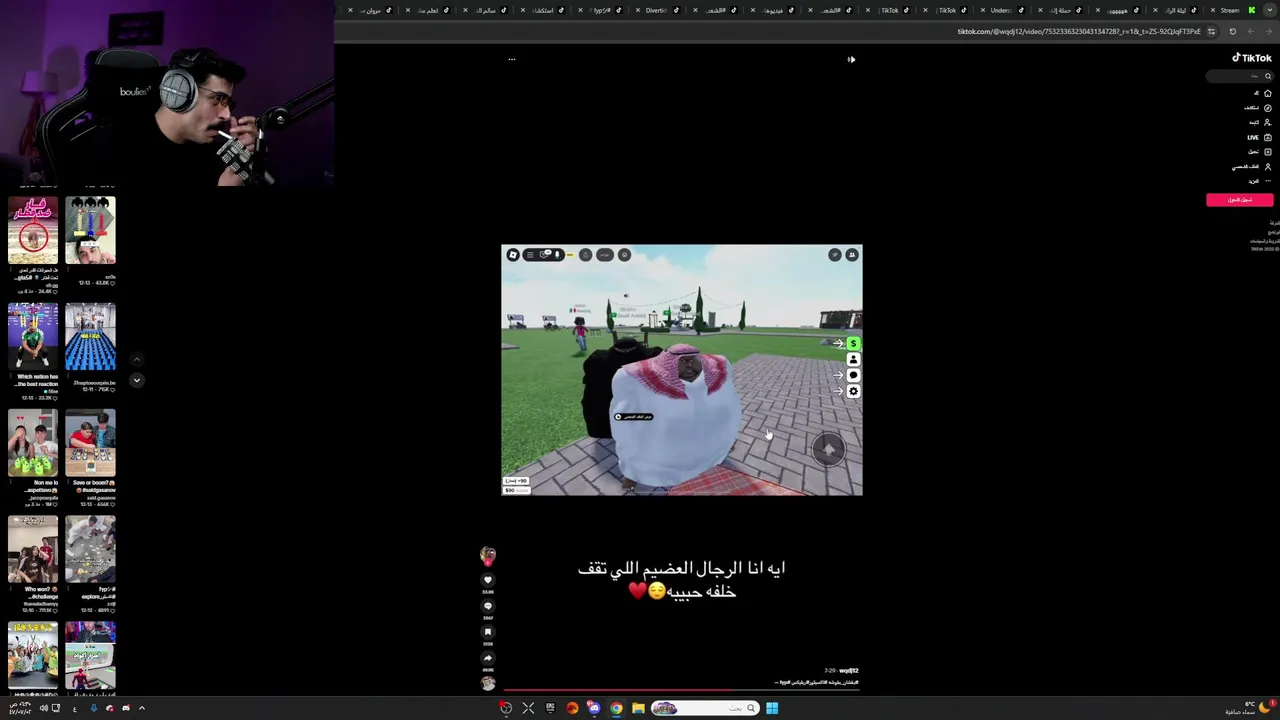This screenshot has height=720, width=1280.
Task: Click the hashtag caption line under the video
Action: tap(818, 682)
